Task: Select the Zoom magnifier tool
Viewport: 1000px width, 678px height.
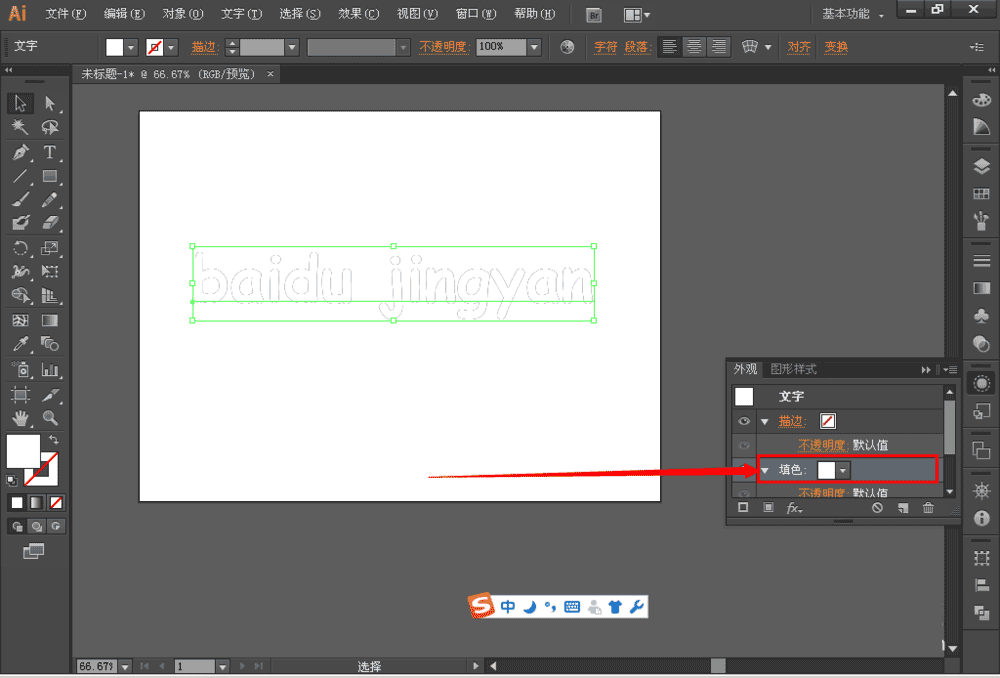Action: (49, 418)
